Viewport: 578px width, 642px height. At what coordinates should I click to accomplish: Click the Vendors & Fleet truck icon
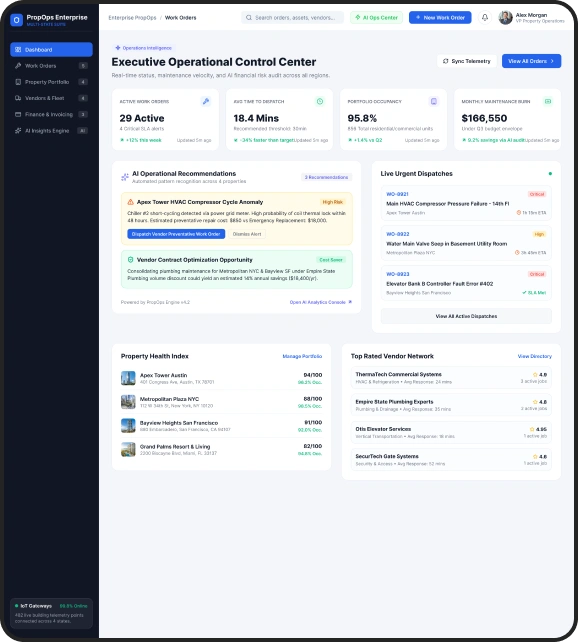pyautogui.click(x=18, y=98)
